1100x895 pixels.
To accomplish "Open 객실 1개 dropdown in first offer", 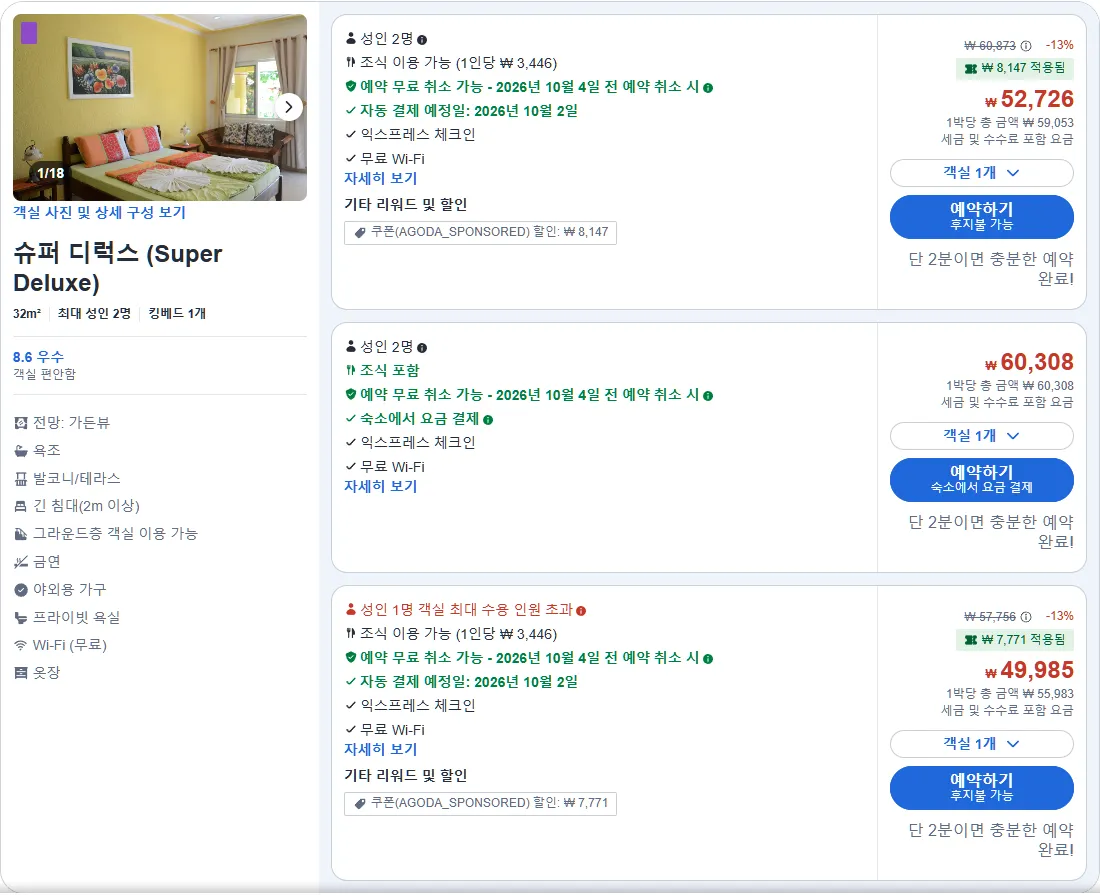I will pyautogui.click(x=981, y=173).
